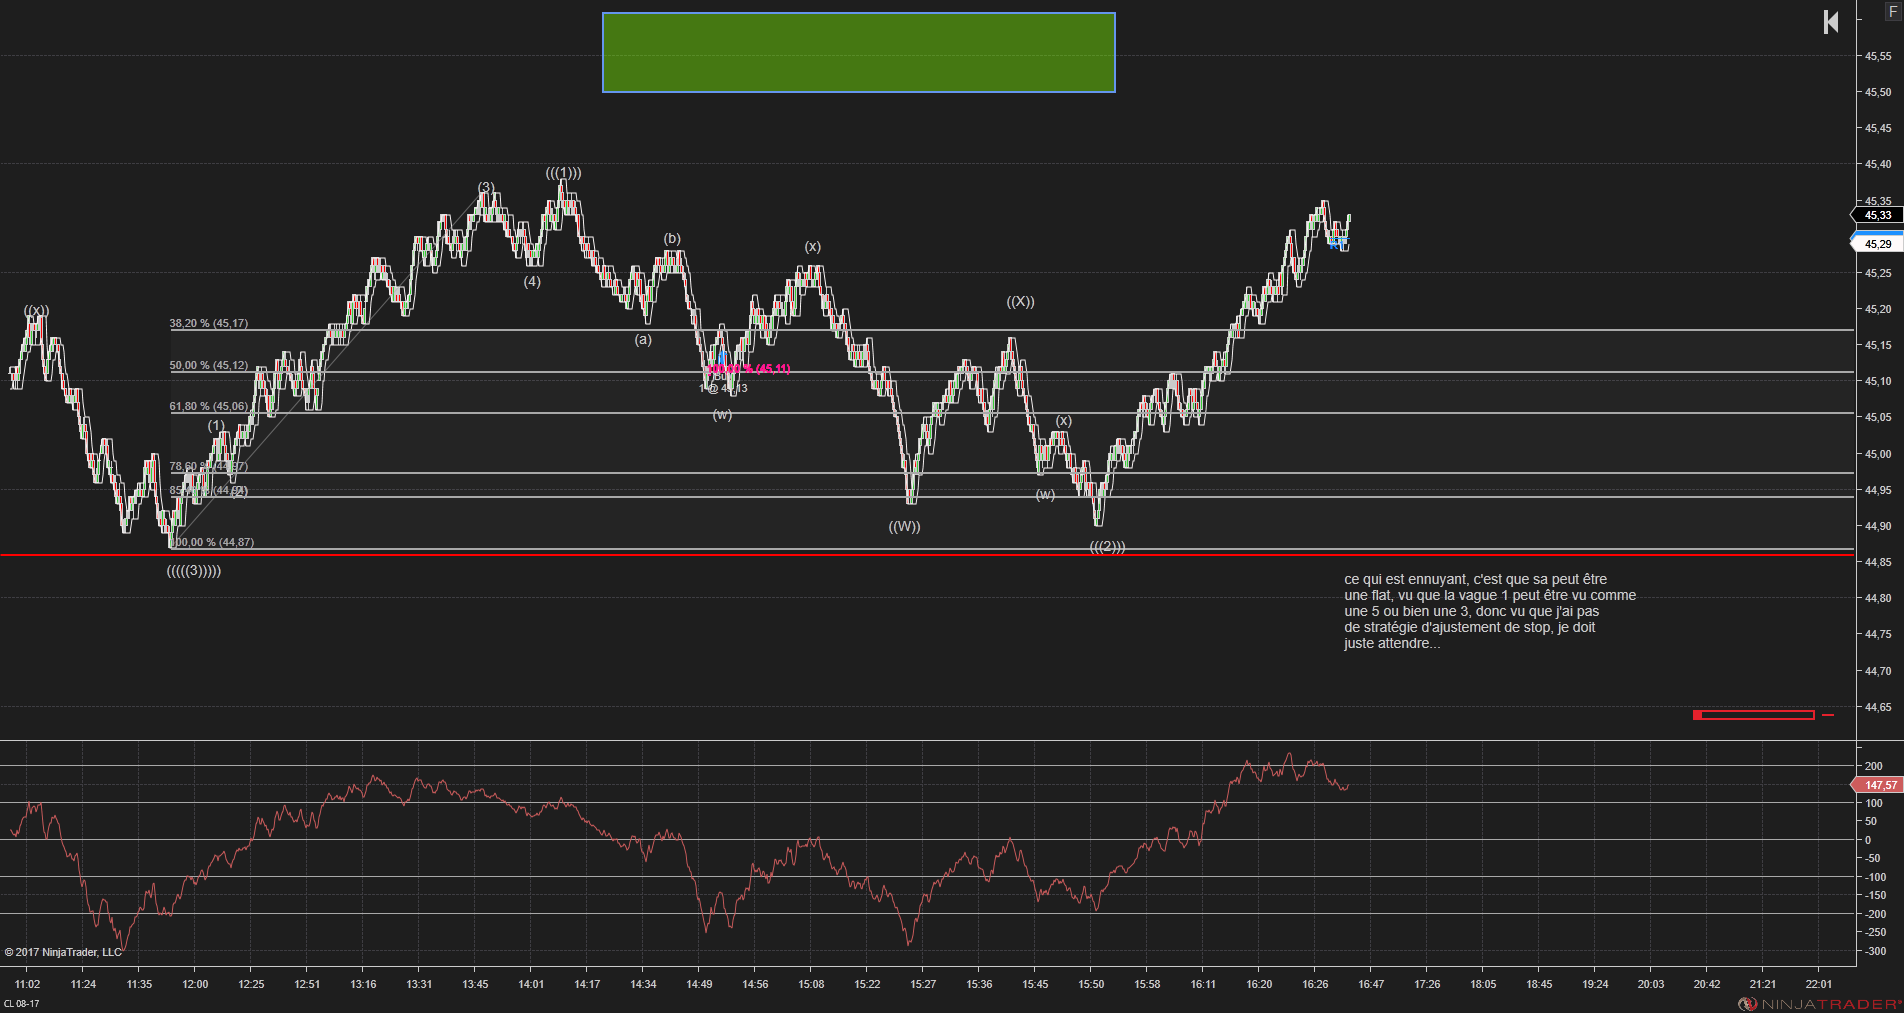The height and width of the screenshot is (1013, 1904).
Task: Click the ((W)) wave label
Action: [904, 527]
